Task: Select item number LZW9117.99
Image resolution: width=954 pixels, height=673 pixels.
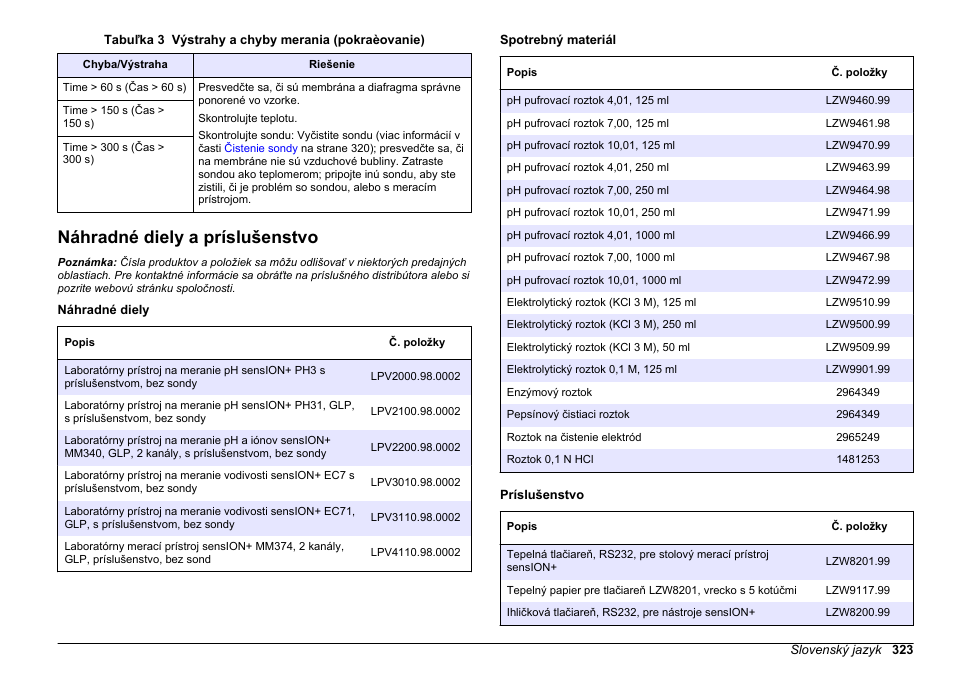Action: 858,590
